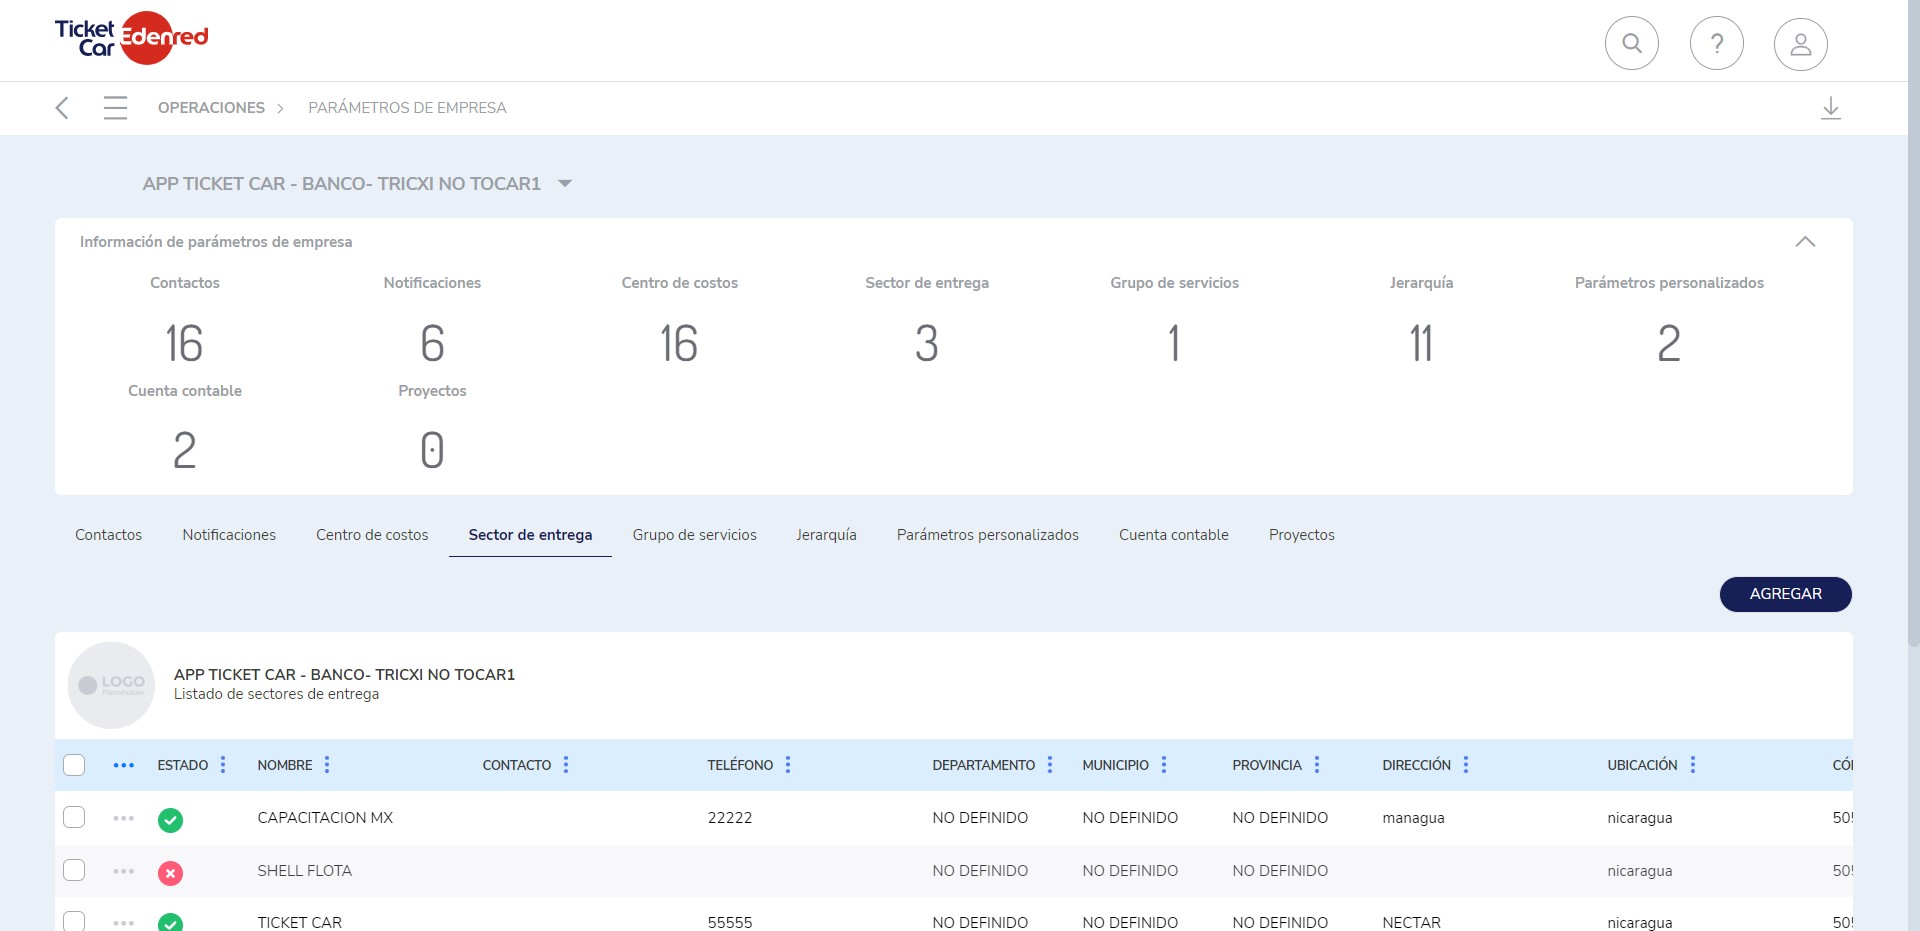The width and height of the screenshot is (1920, 931).
Task: Switch to the Notificaciones tab
Action: click(x=229, y=535)
